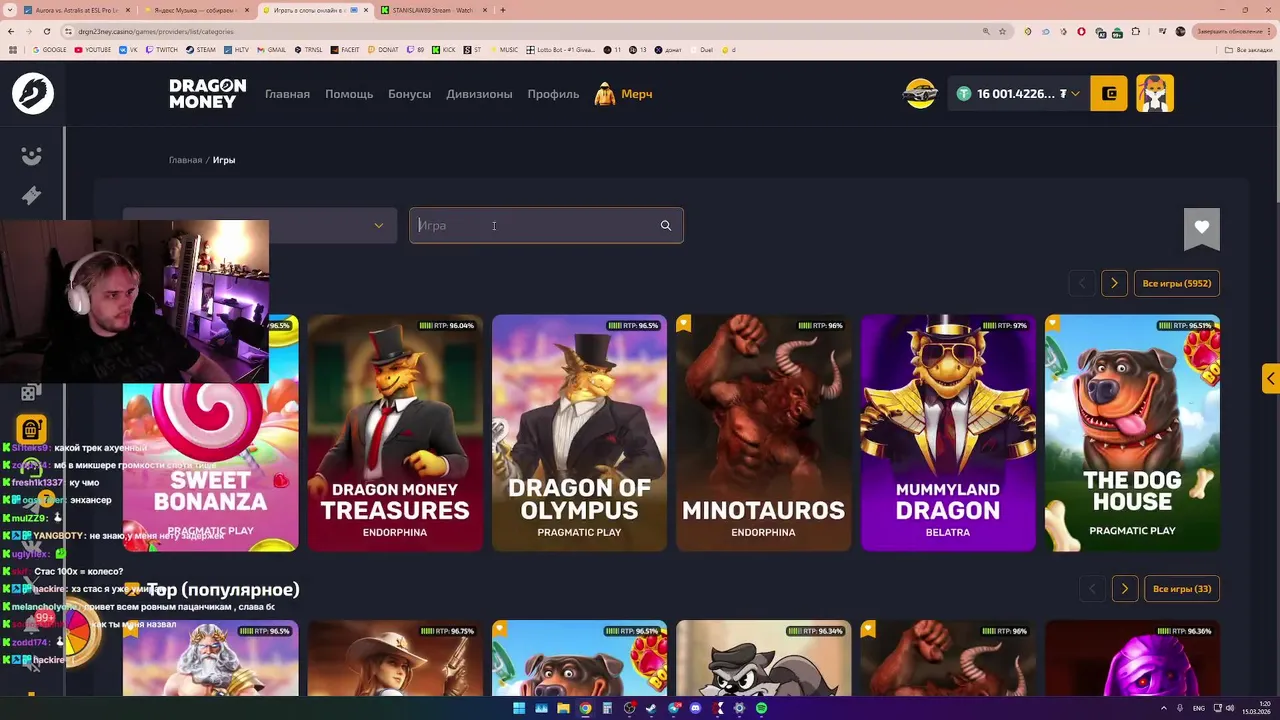
Task: Click the Chrome update button
Action: (x=1235, y=31)
